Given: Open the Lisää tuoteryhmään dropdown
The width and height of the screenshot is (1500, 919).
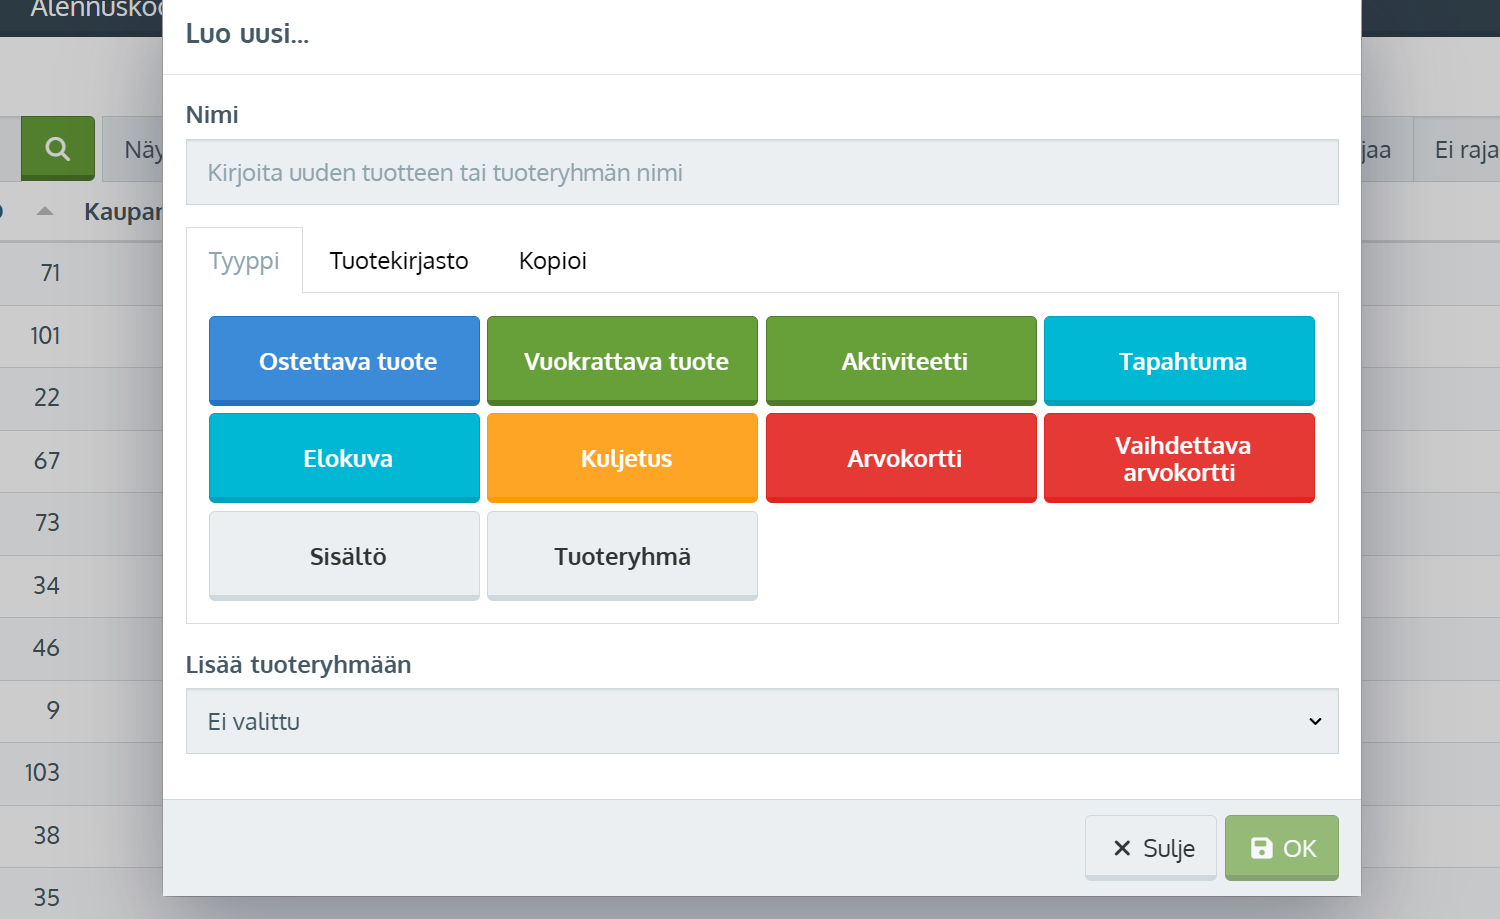Looking at the screenshot, I should 762,721.
